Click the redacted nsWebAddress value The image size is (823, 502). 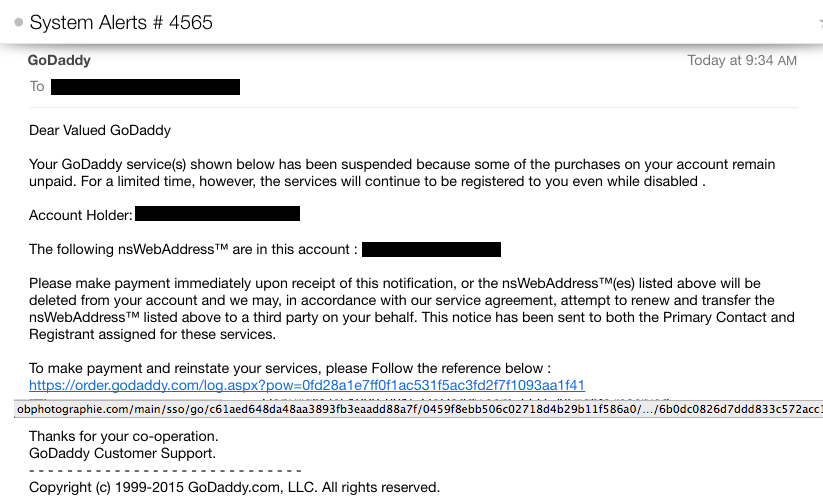pos(431,249)
